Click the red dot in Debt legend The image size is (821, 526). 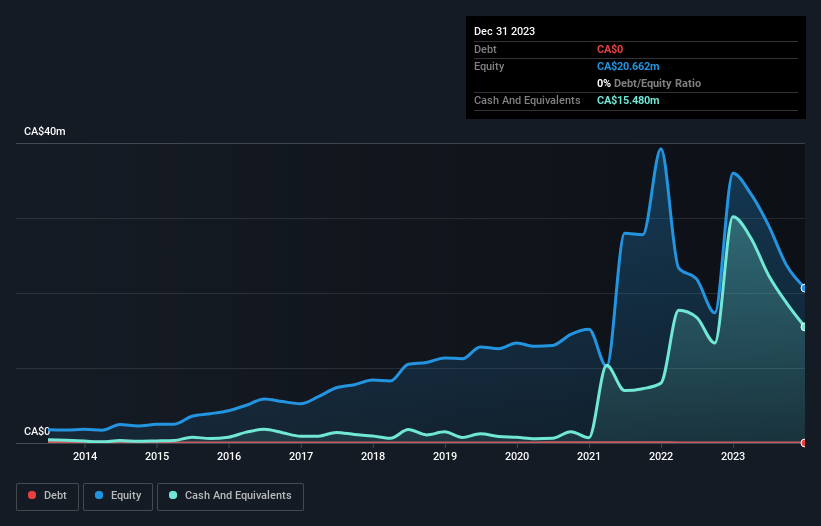[32, 495]
